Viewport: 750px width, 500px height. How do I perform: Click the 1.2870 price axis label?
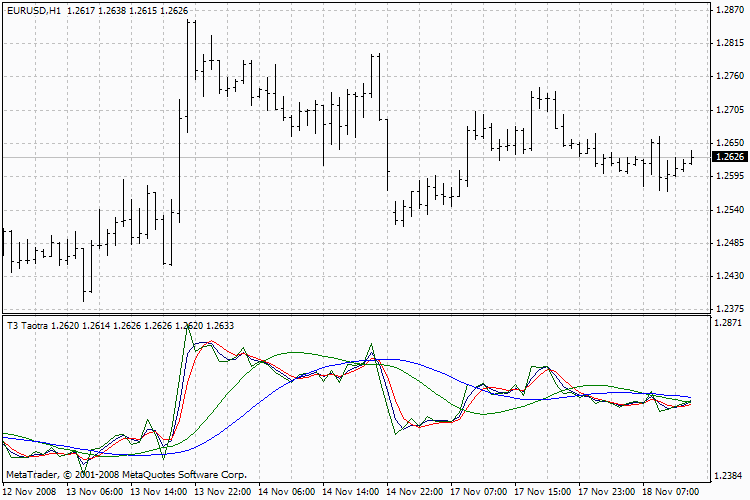tap(730, 10)
